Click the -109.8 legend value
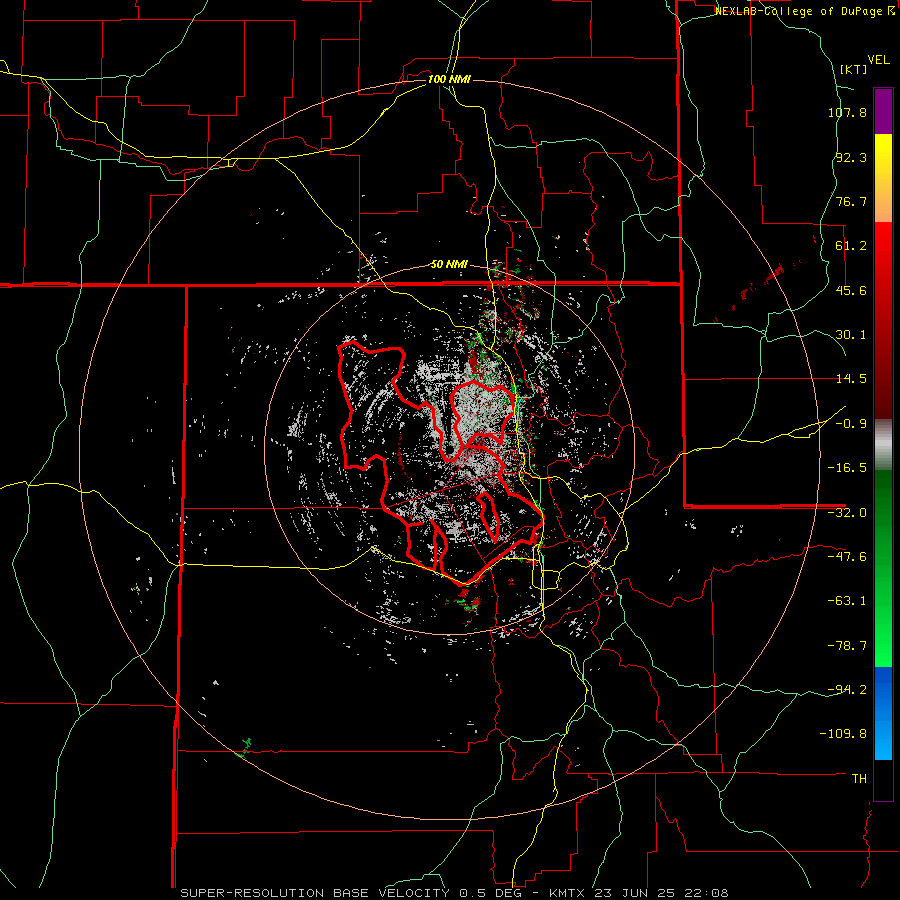900x900 pixels. point(843,734)
